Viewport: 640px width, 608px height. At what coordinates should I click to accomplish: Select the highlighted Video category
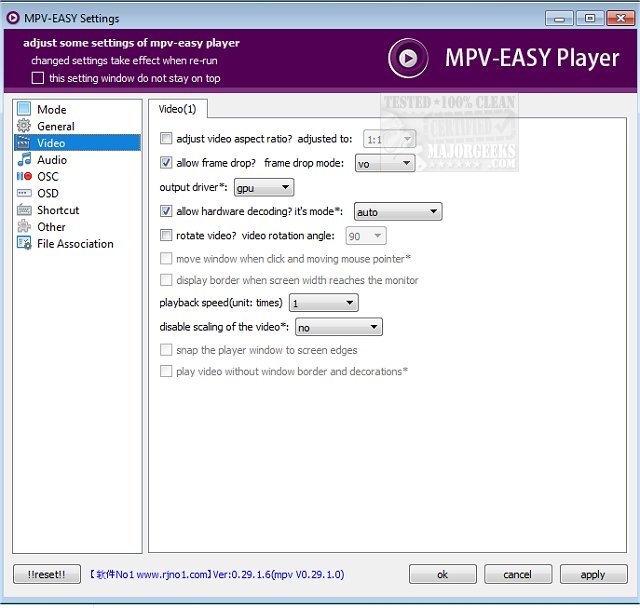coord(78,143)
